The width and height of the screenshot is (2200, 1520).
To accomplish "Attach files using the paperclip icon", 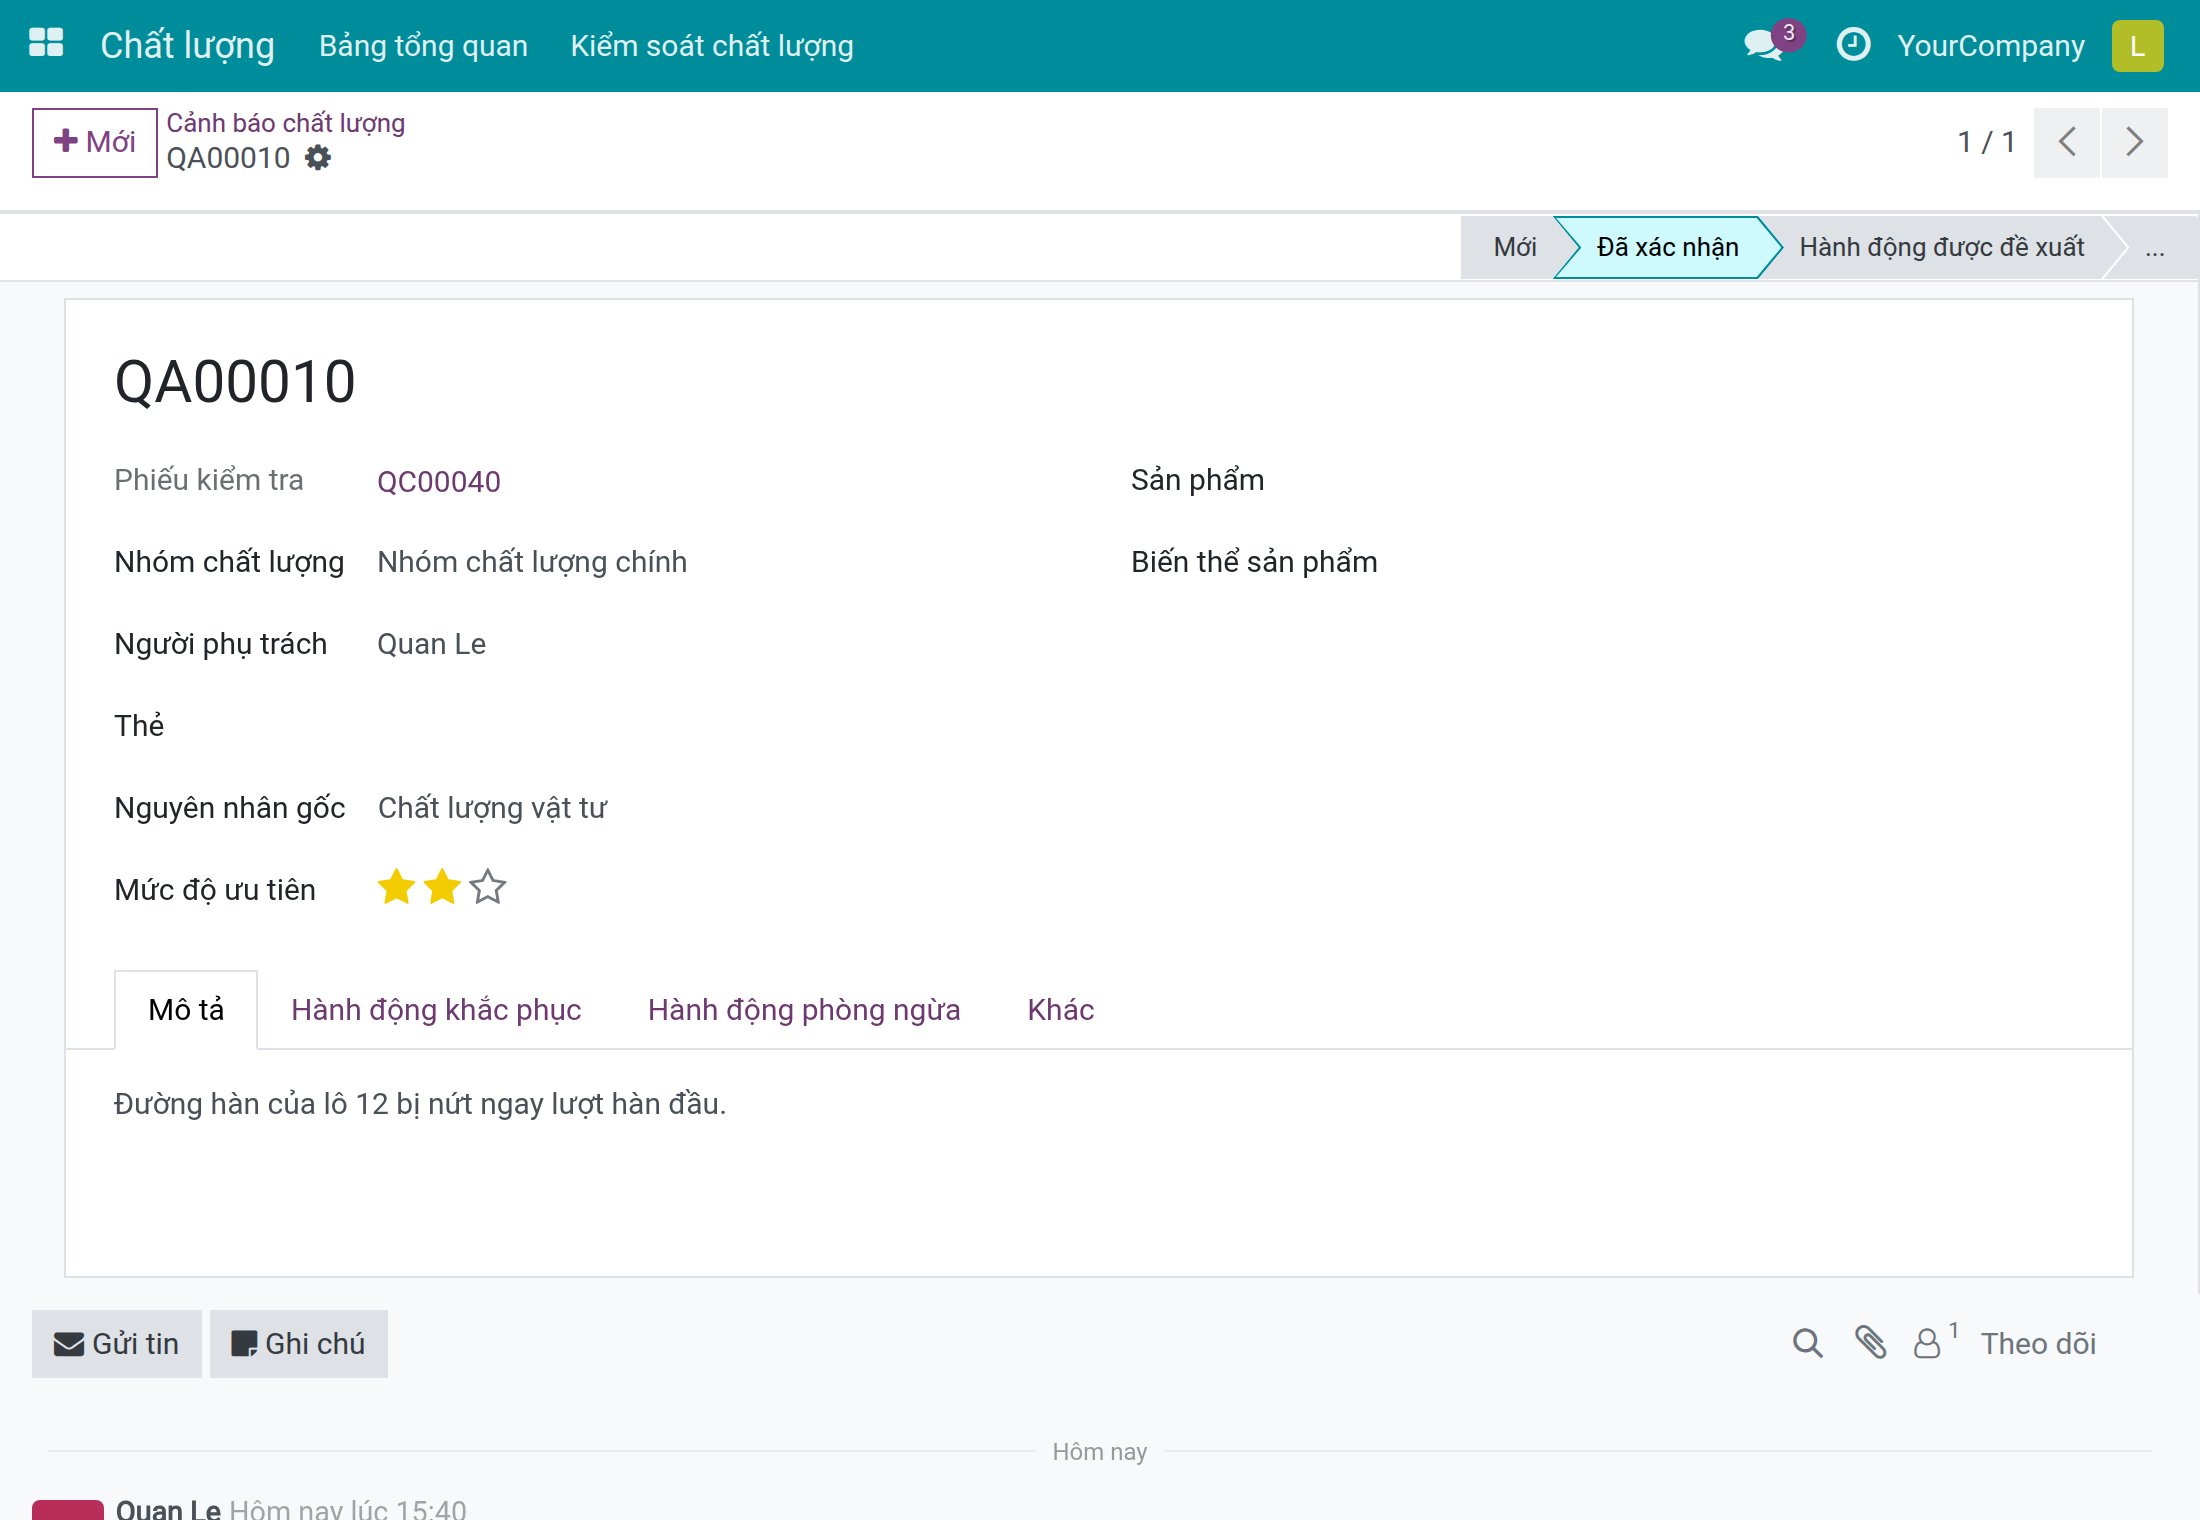I will coord(1870,1343).
